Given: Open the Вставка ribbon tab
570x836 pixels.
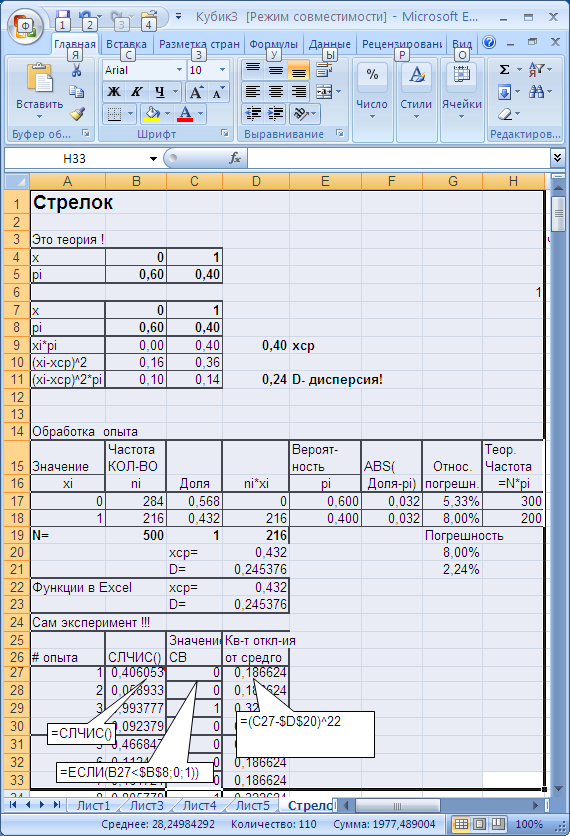Looking at the screenshot, I should (126, 44).
